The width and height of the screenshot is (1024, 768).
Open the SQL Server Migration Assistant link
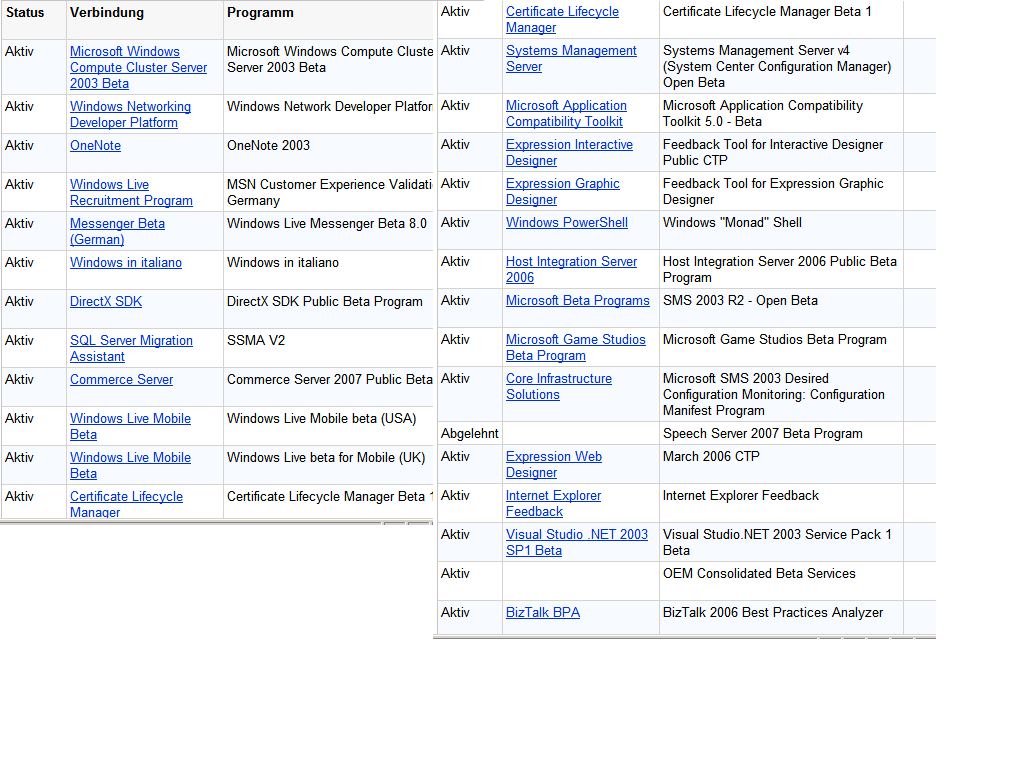pos(131,349)
